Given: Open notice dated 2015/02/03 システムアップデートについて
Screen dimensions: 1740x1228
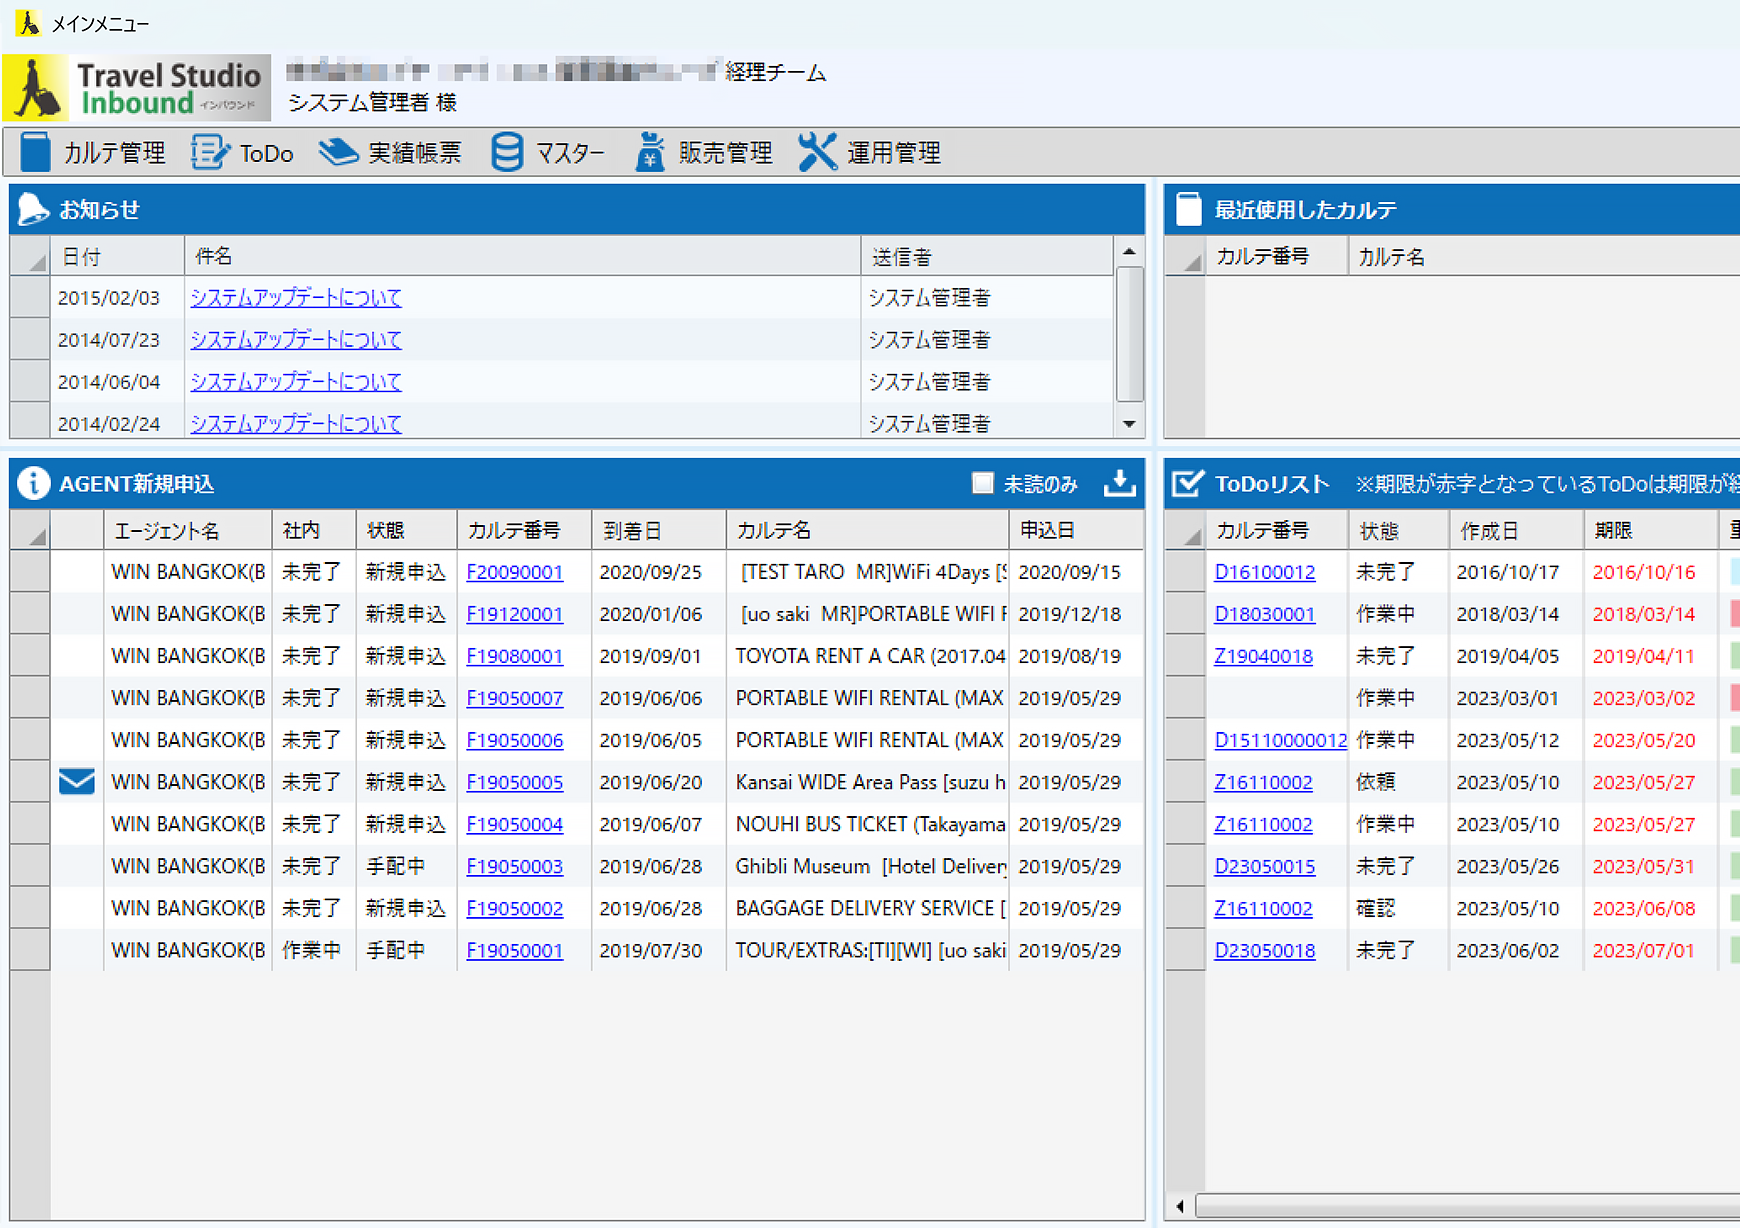Looking at the screenshot, I should [296, 297].
